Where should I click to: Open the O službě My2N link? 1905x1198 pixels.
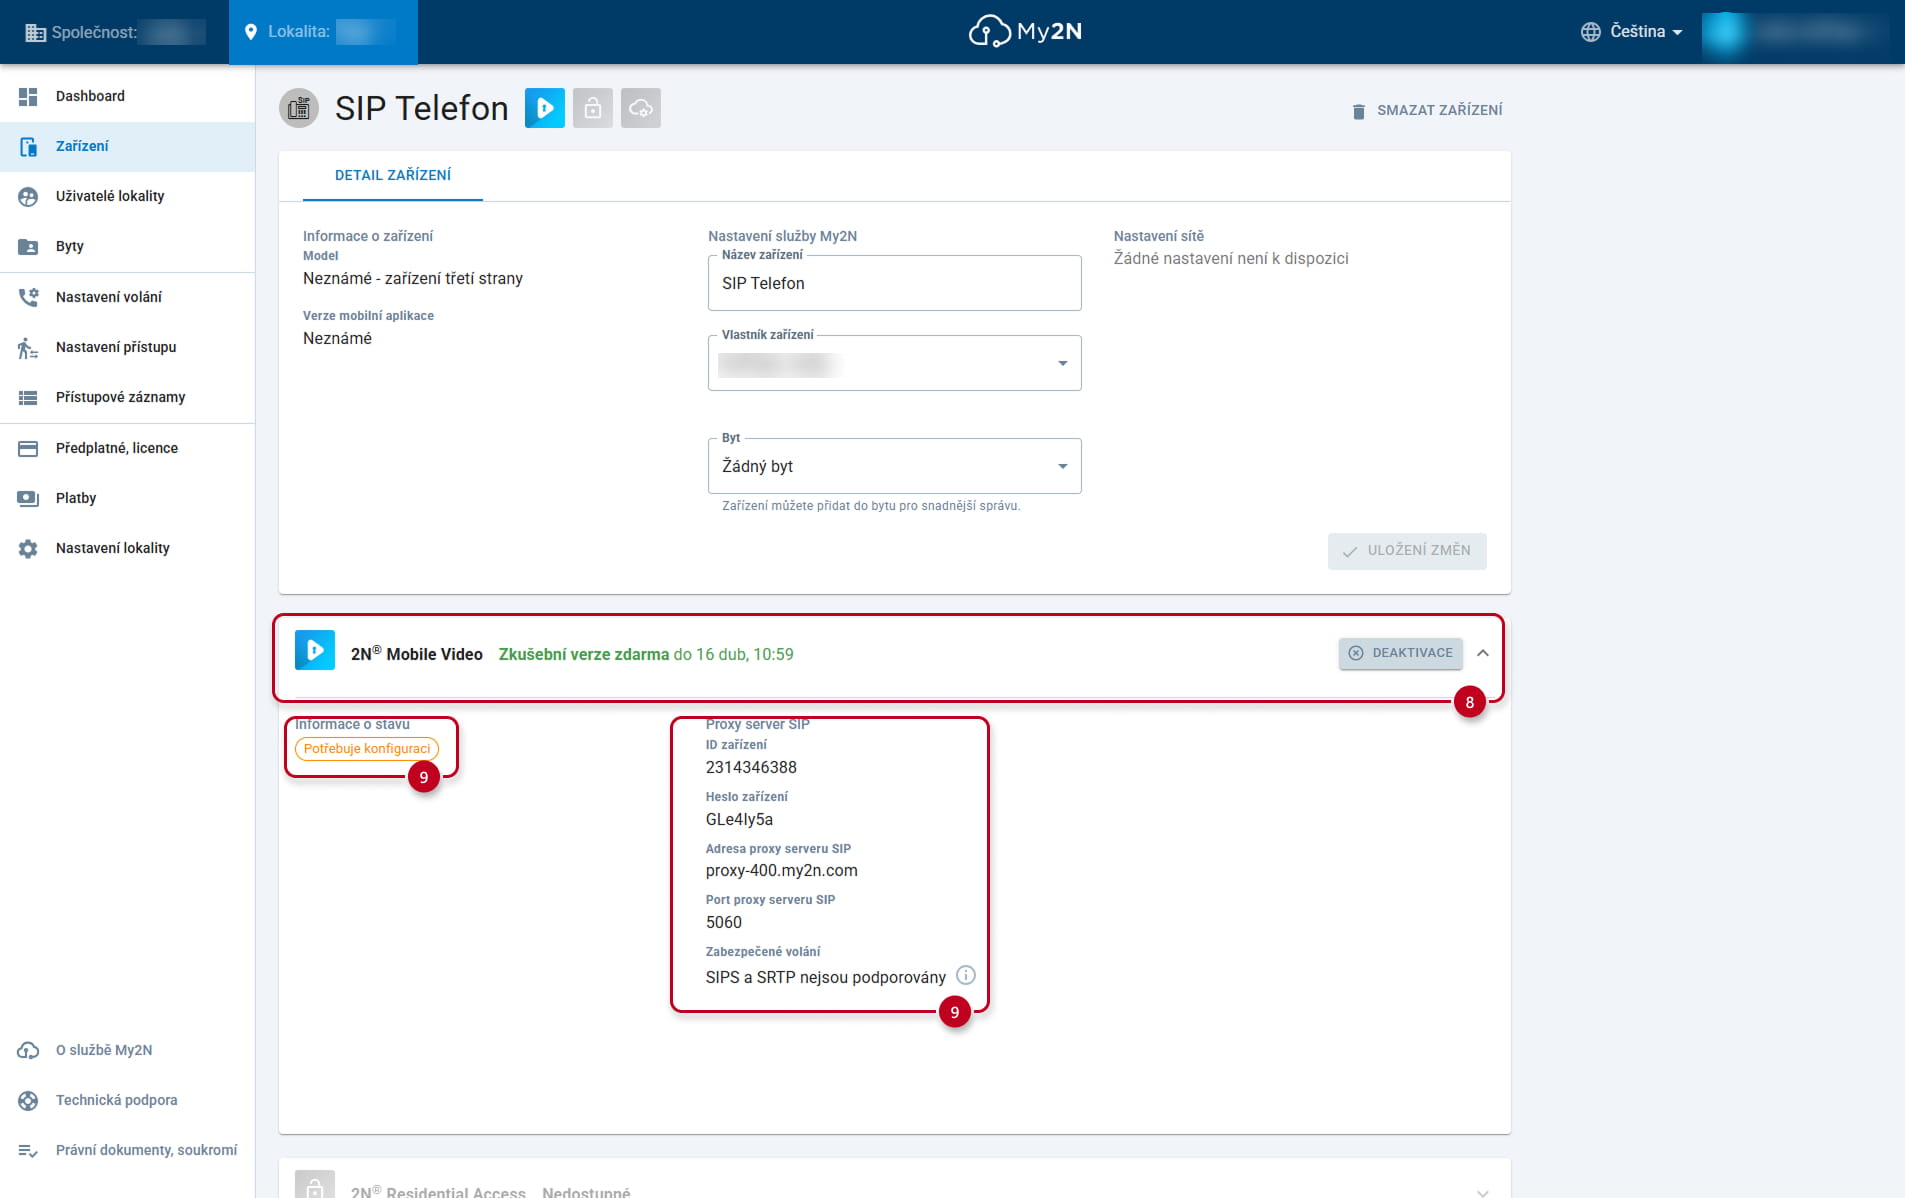point(104,1050)
